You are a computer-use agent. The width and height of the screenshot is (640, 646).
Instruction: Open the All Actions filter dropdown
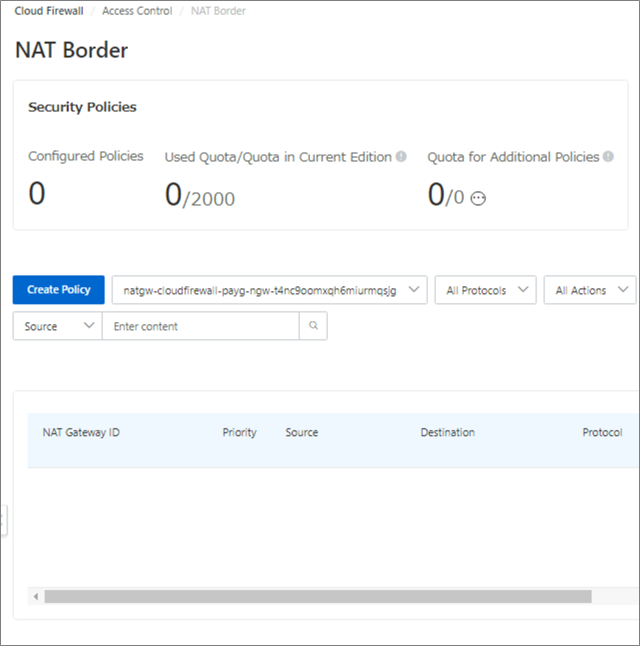click(x=590, y=290)
